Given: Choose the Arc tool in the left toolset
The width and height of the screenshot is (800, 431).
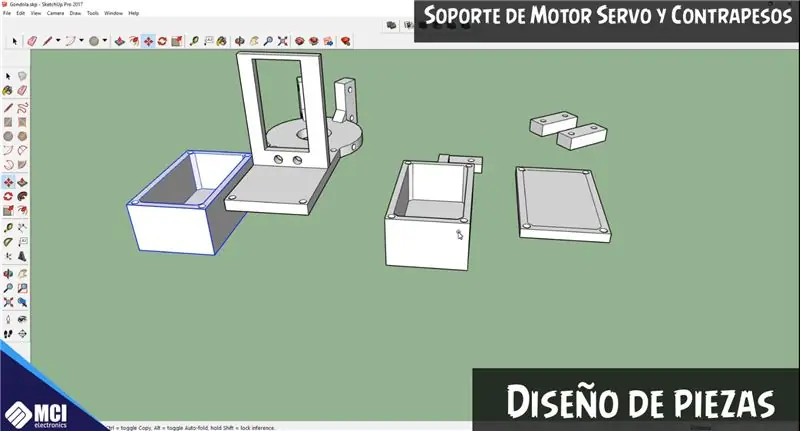Looking at the screenshot, I should 8,150.
